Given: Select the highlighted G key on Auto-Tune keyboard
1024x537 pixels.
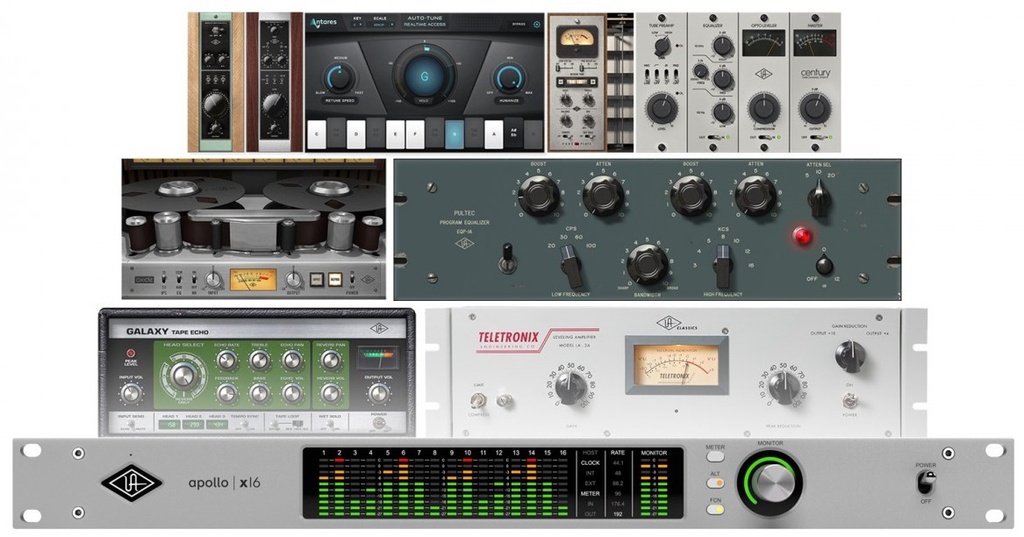Looking at the screenshot, I should click(x=455, y=135).
